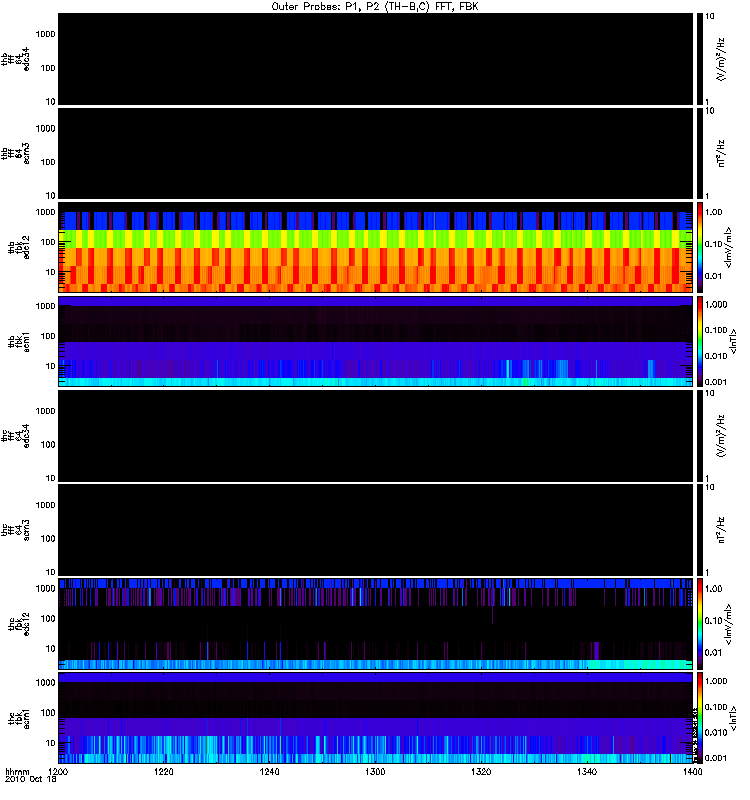Click the thb fff scm3 black spectrogram panel
The height and width of the screenshot is (800, 750).
376,153
